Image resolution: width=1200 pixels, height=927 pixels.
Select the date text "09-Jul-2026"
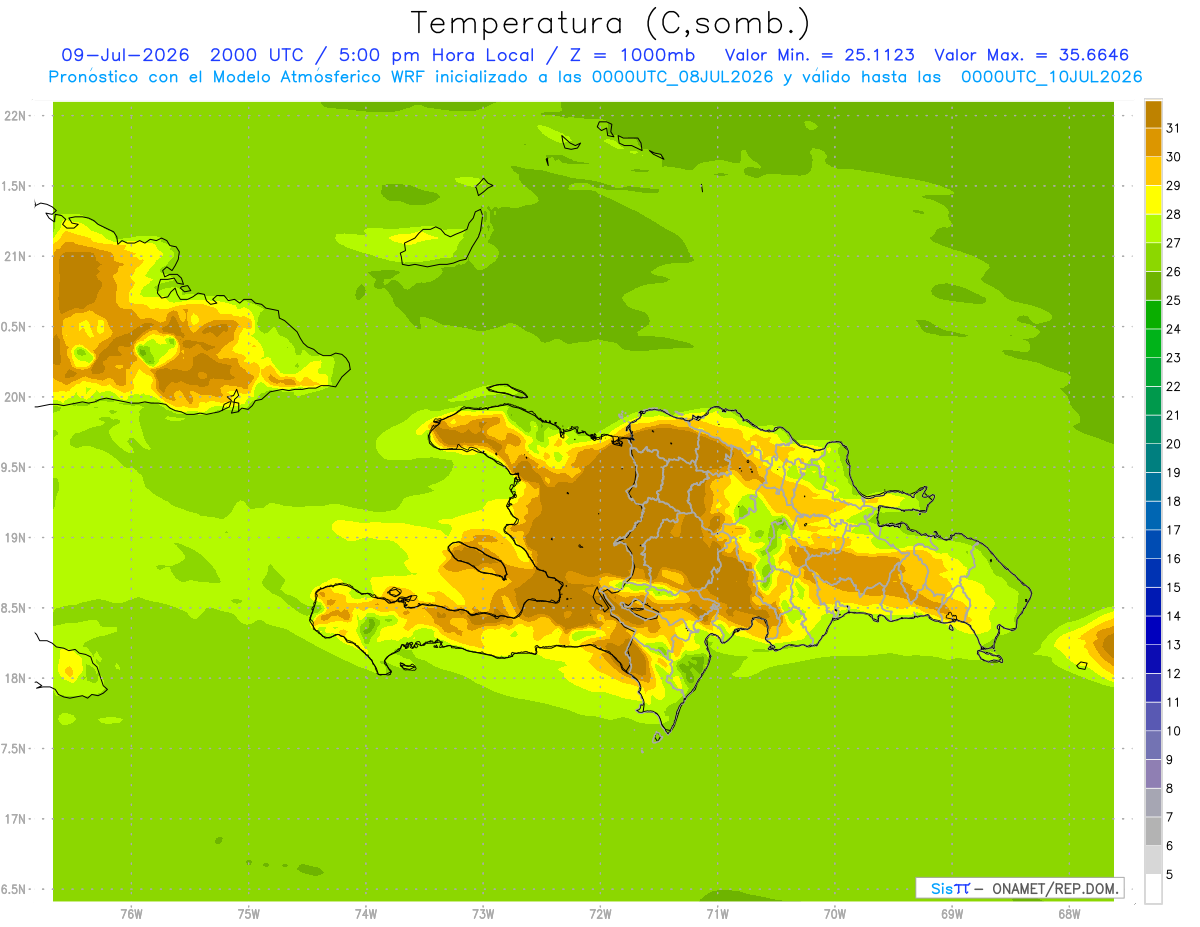[127, 55]
